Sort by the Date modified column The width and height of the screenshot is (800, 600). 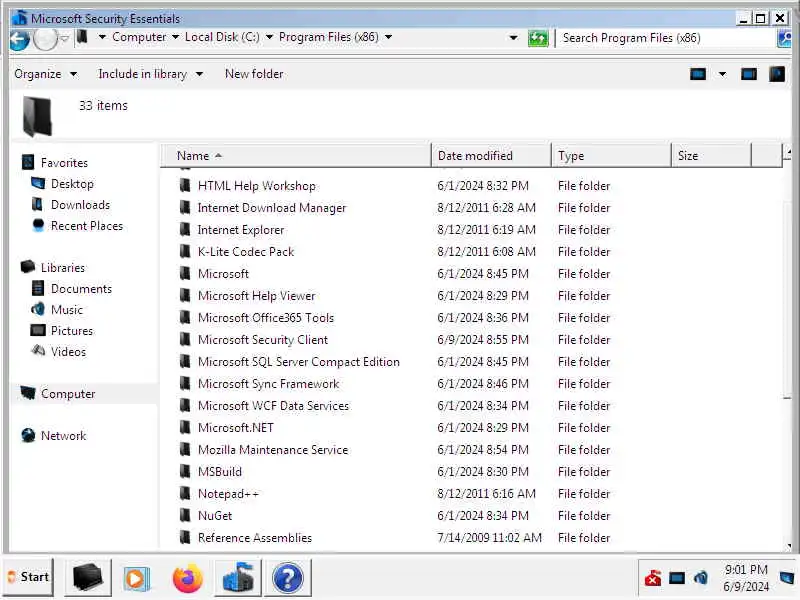[491, 156]
